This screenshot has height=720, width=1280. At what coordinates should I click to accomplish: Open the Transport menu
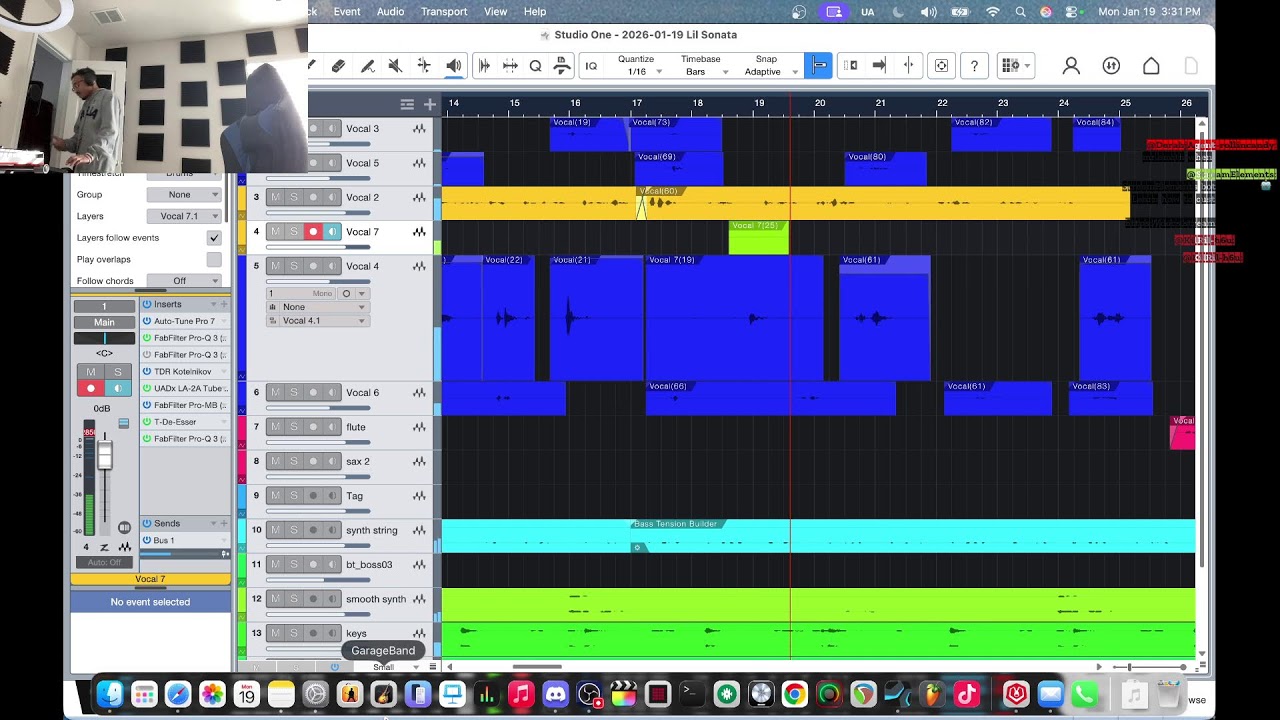pos(444,12)
